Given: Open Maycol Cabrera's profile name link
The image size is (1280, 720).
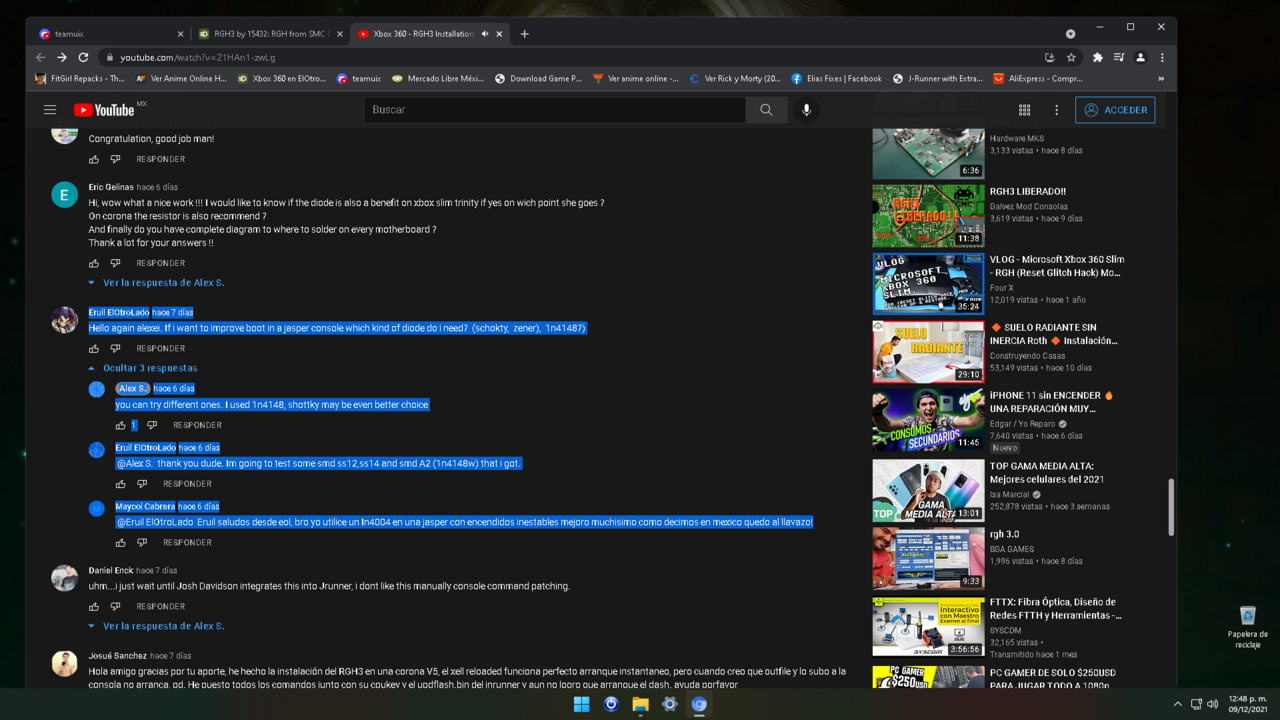Looking at the screenshot, I should tap(145, 507).
